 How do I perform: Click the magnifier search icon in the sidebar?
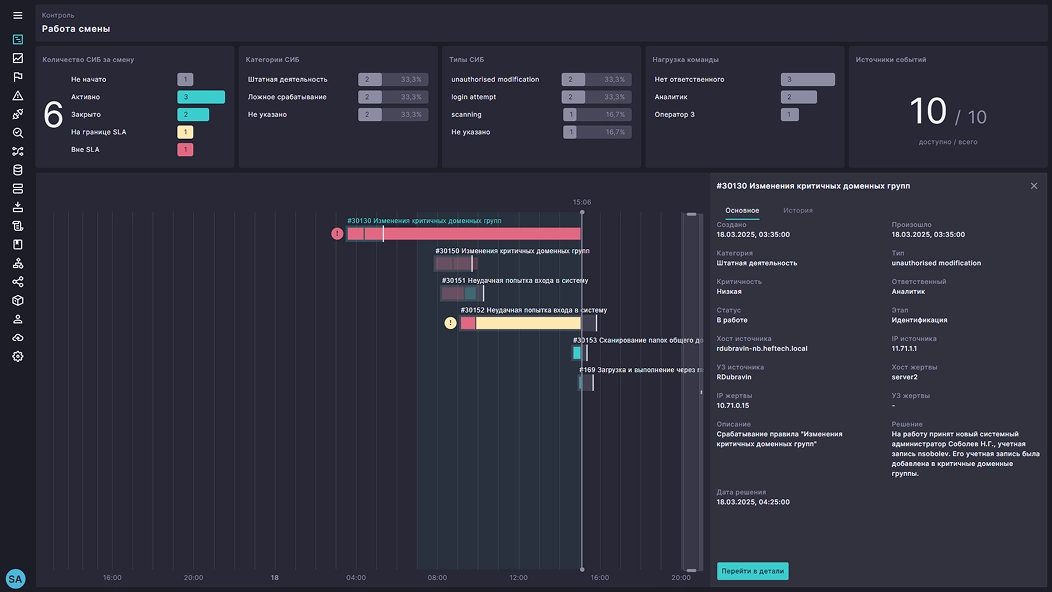pos(17,133)
